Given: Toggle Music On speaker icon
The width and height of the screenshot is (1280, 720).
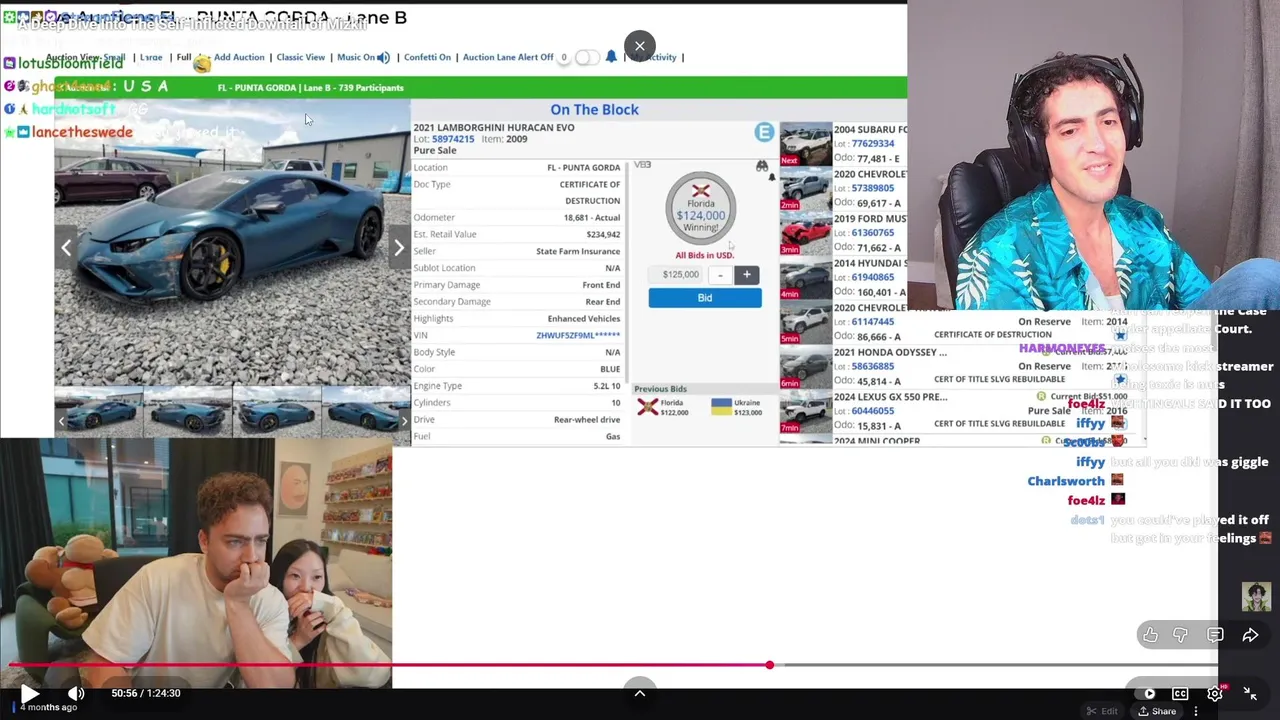Looking at the screenshot, I should tap(382, 57).
